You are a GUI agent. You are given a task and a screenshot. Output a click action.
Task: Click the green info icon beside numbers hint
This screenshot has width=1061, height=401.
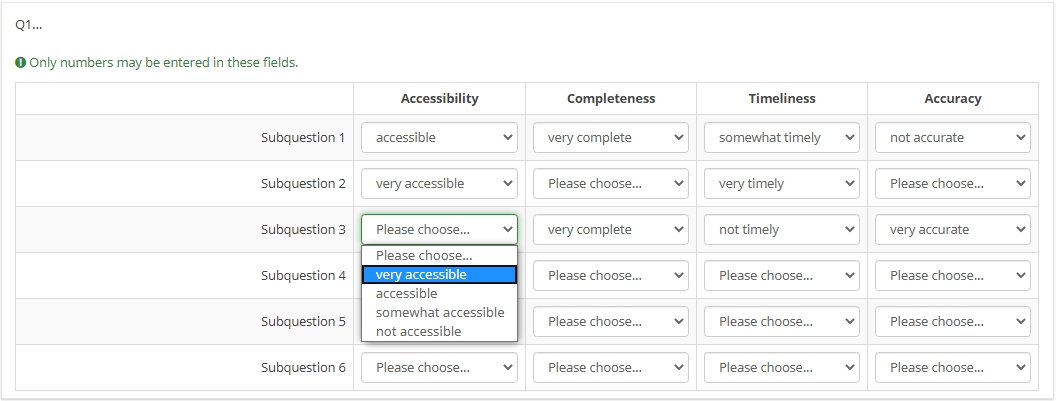tap(21, 63)
